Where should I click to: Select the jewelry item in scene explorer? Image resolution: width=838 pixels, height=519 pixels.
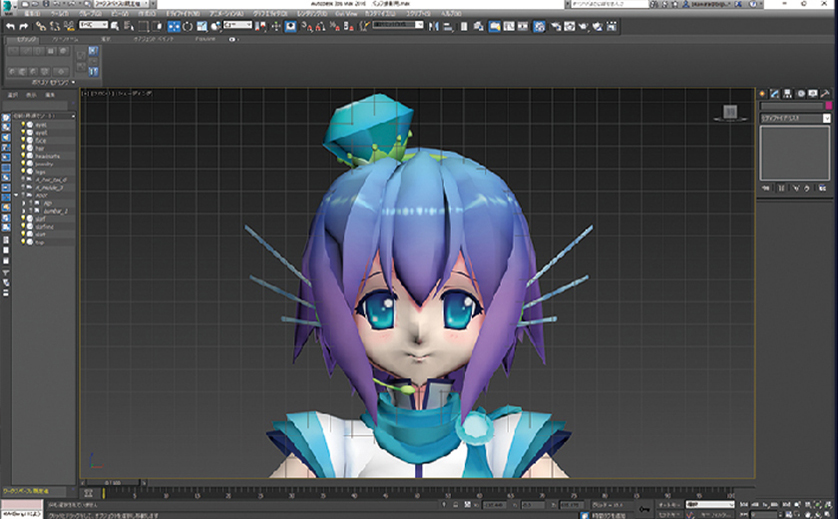[x=44, y=164]
